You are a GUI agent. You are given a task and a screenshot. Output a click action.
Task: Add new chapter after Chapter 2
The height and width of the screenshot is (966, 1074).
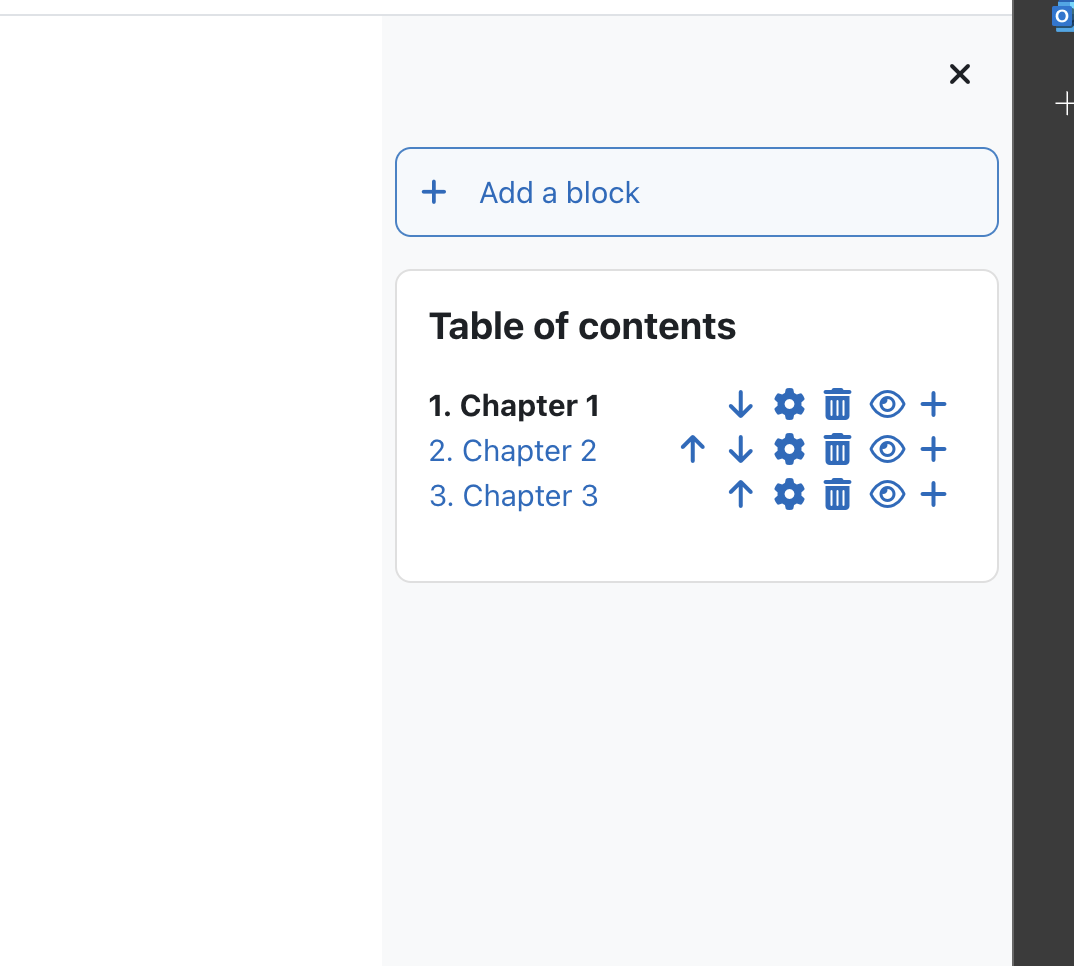(934, 449)
